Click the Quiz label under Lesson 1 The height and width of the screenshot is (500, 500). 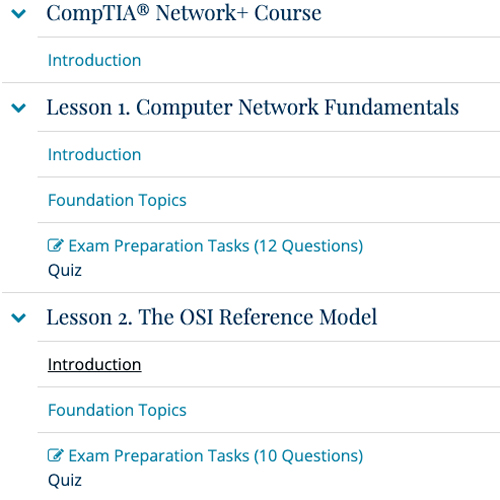tap(65, 270)
